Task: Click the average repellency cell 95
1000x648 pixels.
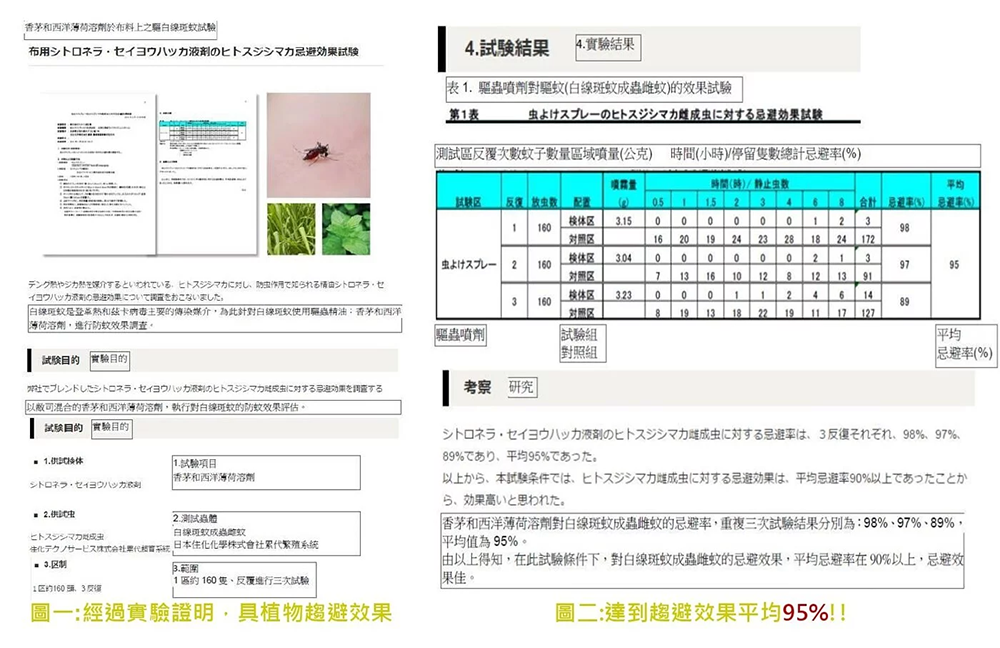Action: 954,265
